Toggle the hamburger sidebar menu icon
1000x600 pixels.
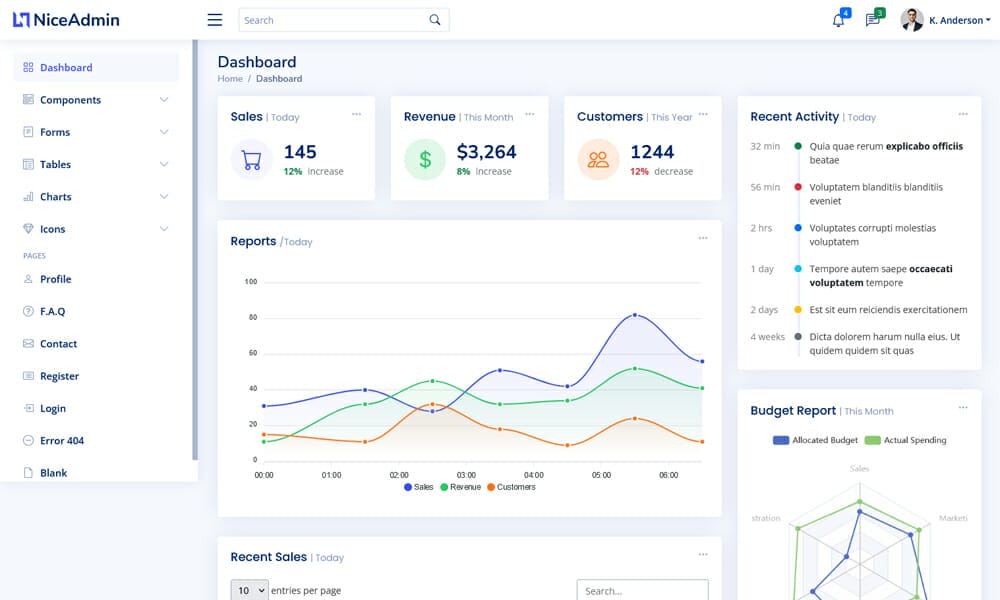pos(214,19)
